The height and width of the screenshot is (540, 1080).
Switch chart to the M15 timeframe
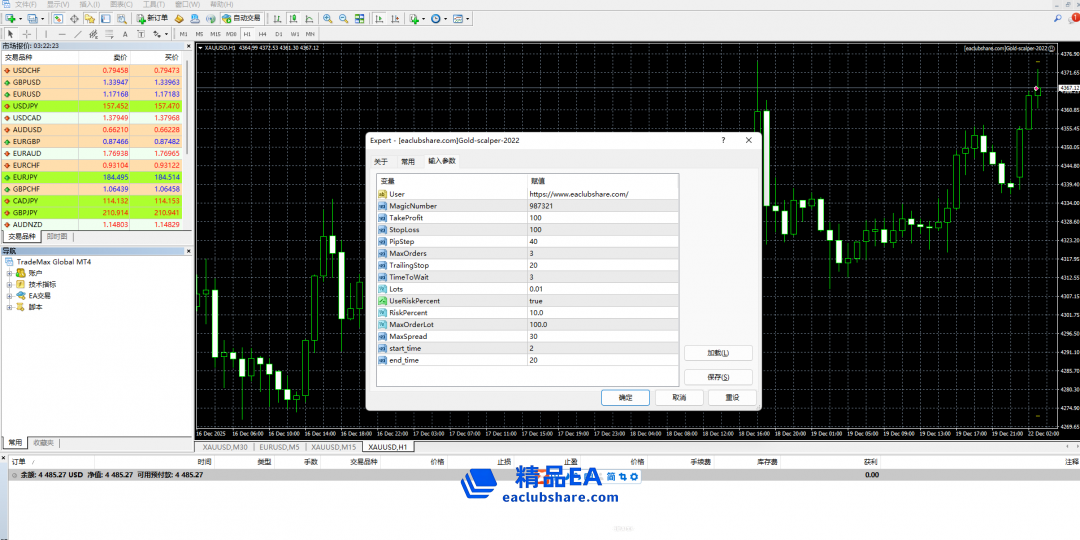pyautogui.click(x=215, y=34)
